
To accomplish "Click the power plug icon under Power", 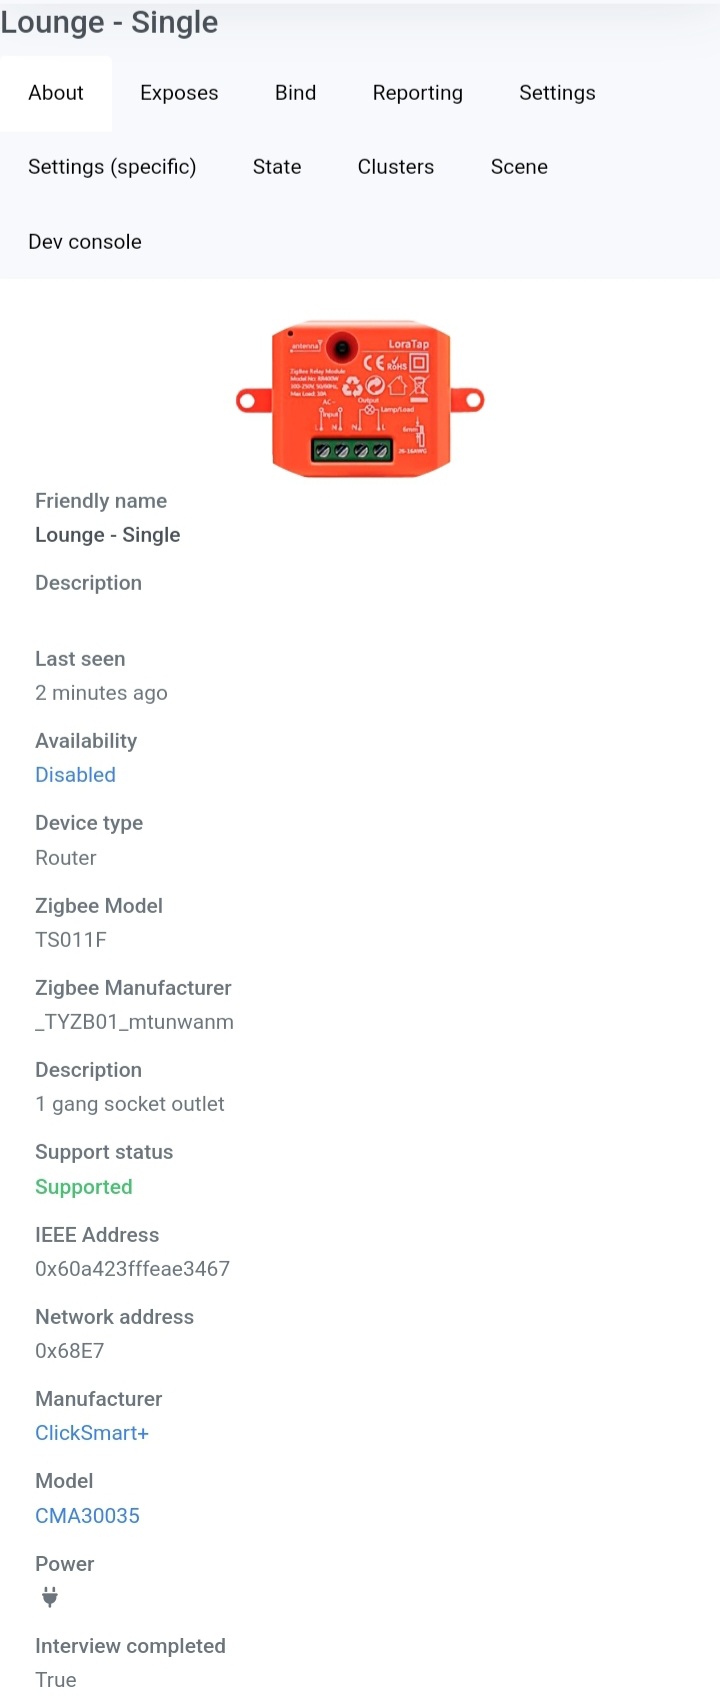I will [x=47, y=1597].
